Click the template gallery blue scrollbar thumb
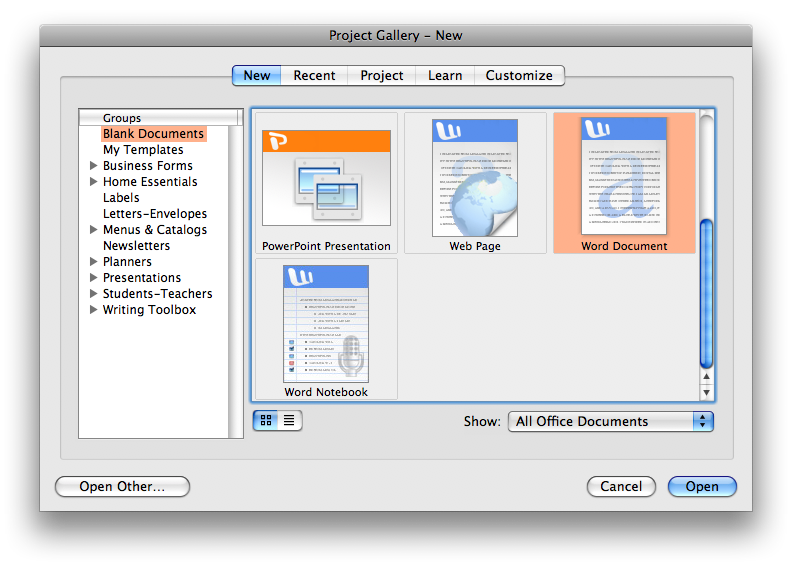This screenshot has width=792, height=566. coord(706,294)
